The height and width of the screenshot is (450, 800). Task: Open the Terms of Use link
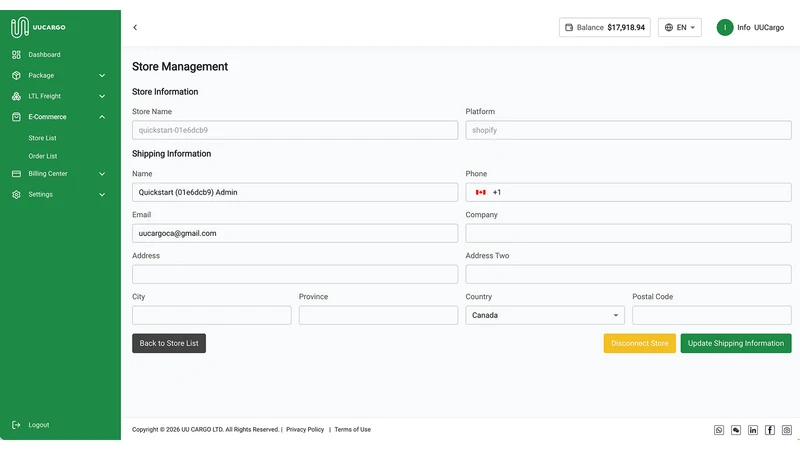coord(353,430)
